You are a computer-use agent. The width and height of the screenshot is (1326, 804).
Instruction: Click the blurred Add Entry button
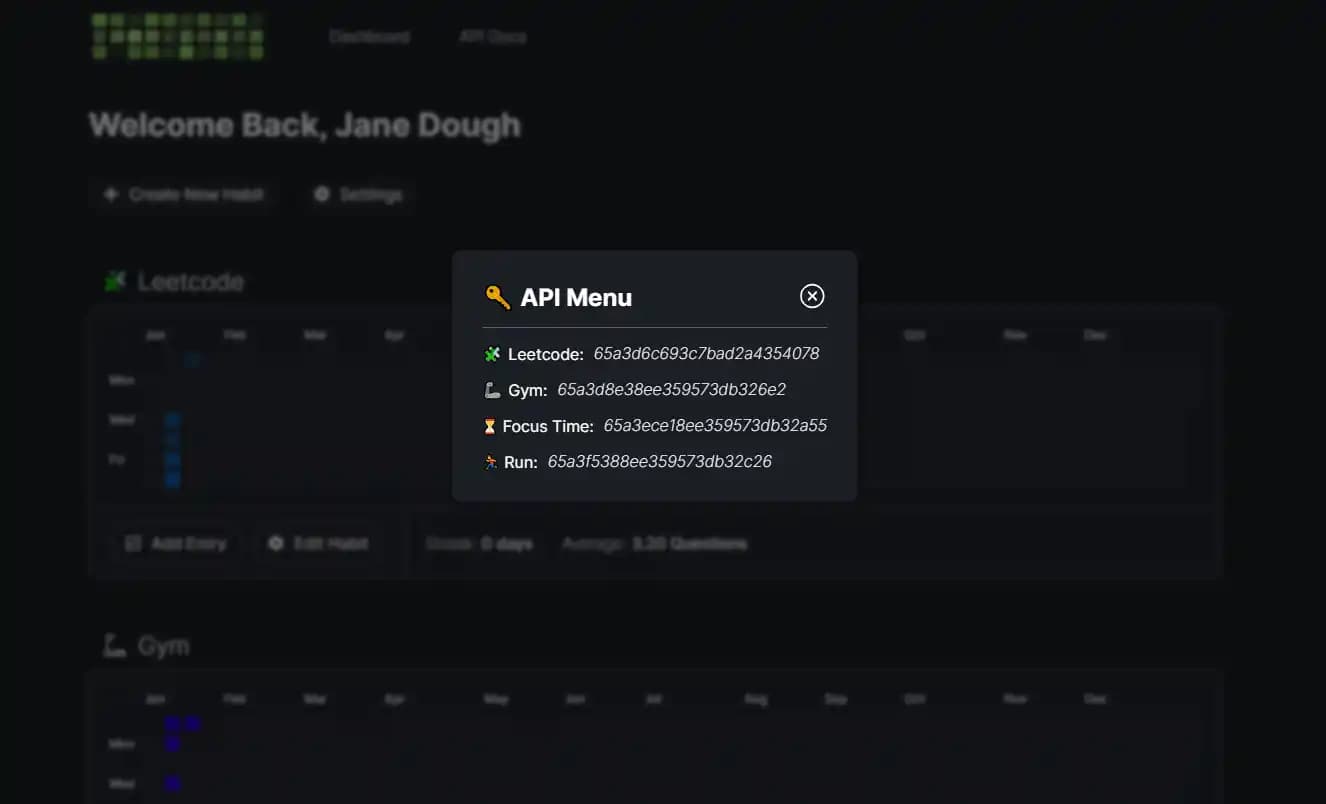point(175,544)
